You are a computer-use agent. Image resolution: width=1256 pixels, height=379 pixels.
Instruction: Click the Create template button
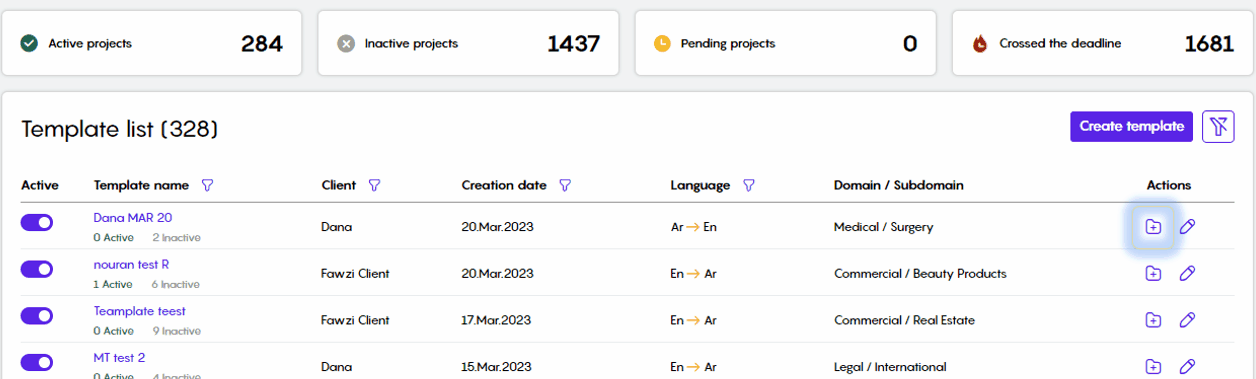(1131, 126)
